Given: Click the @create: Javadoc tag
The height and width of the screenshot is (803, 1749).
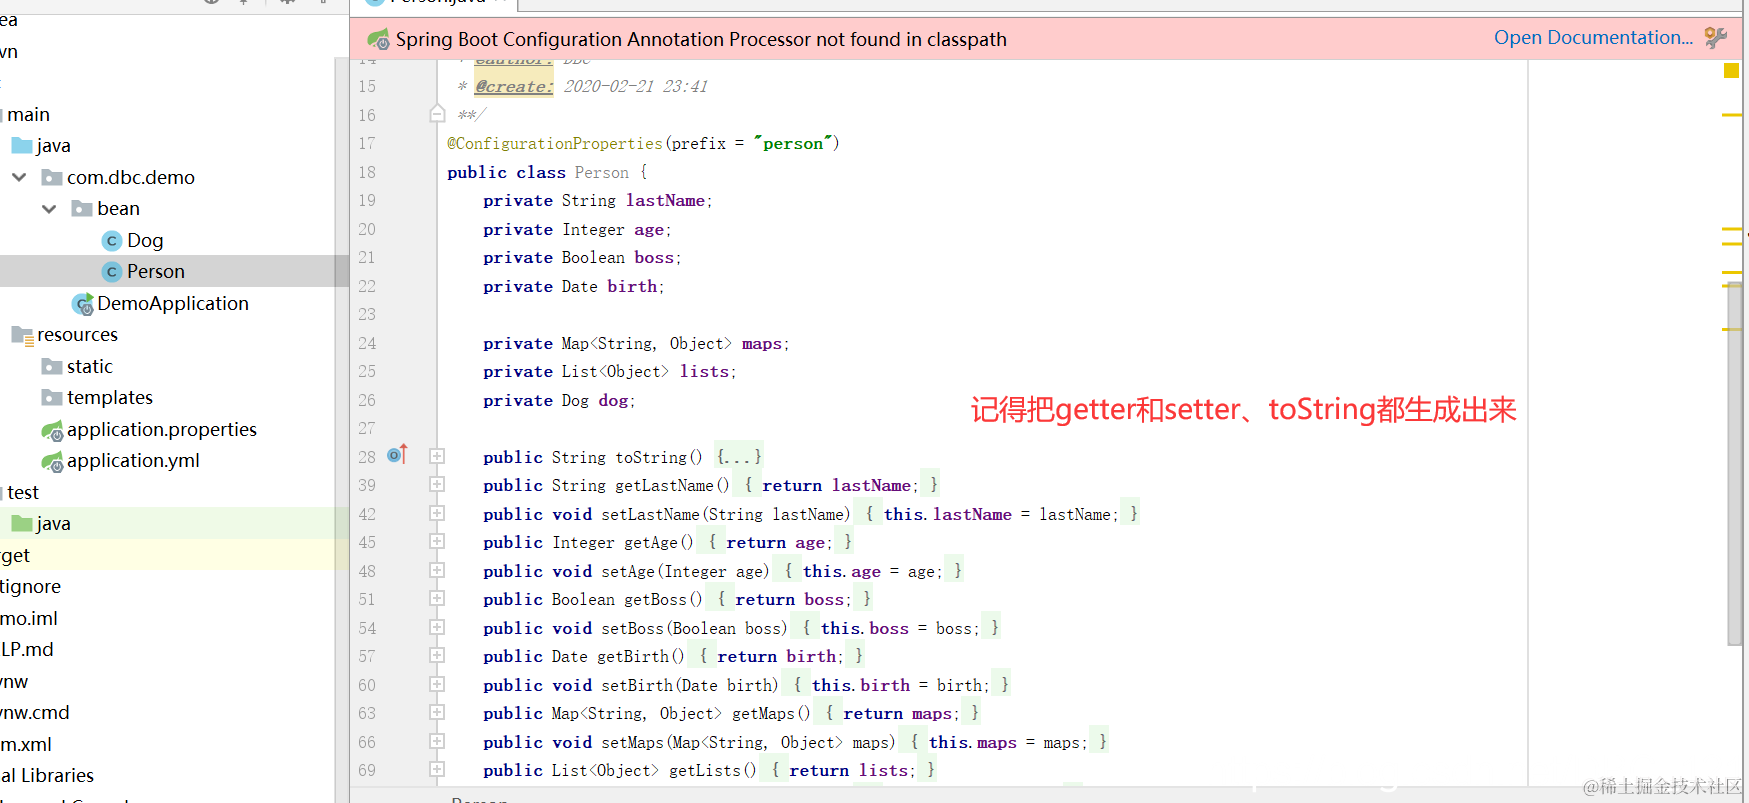Looking at the screenshot, I should (x=513, y=86).
